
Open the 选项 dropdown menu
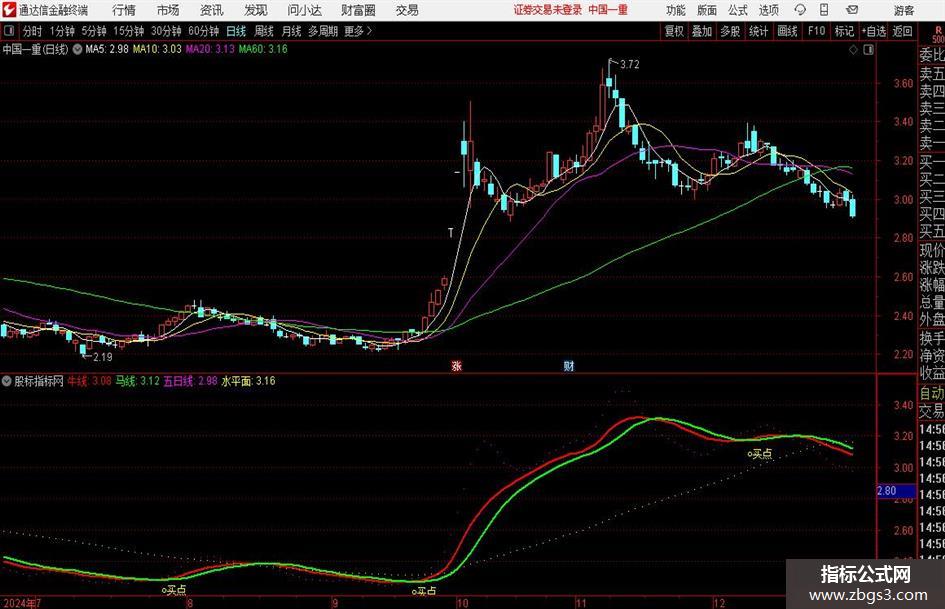tap(768, 10)
